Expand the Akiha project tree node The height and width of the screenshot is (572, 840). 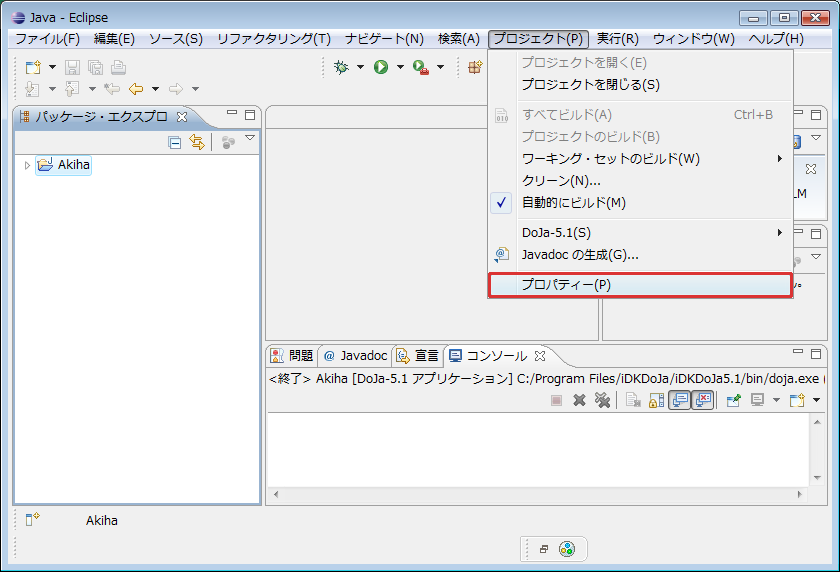(27, 165)
